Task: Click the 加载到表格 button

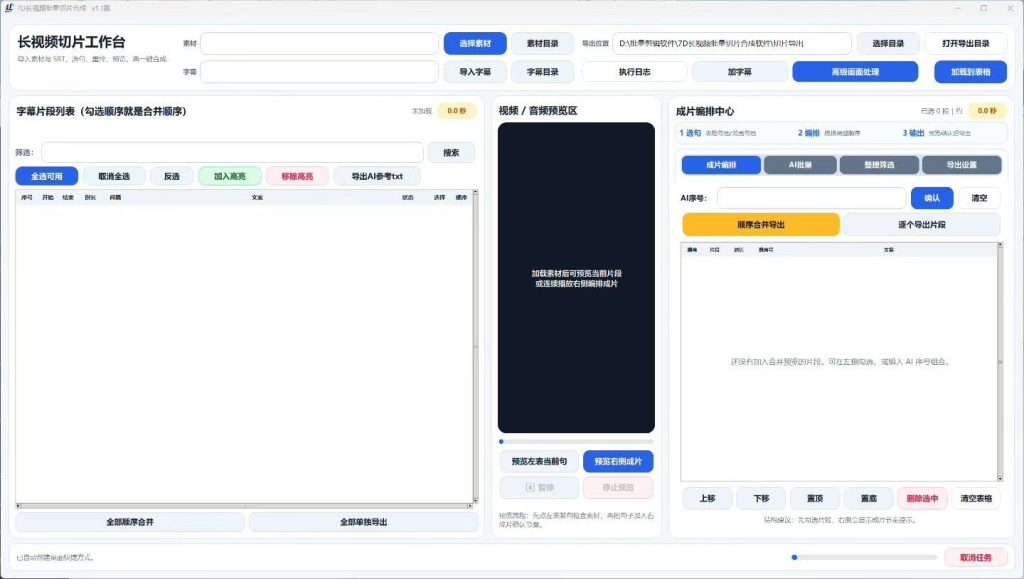Action: coord(970,72)
